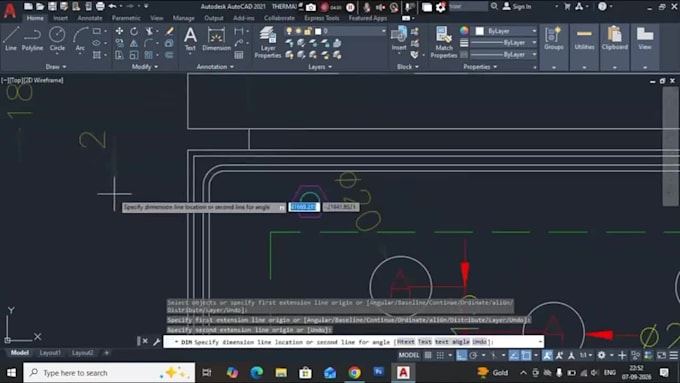
Task: Select the Mirror tool in Modify
Action: coord(134,43)
